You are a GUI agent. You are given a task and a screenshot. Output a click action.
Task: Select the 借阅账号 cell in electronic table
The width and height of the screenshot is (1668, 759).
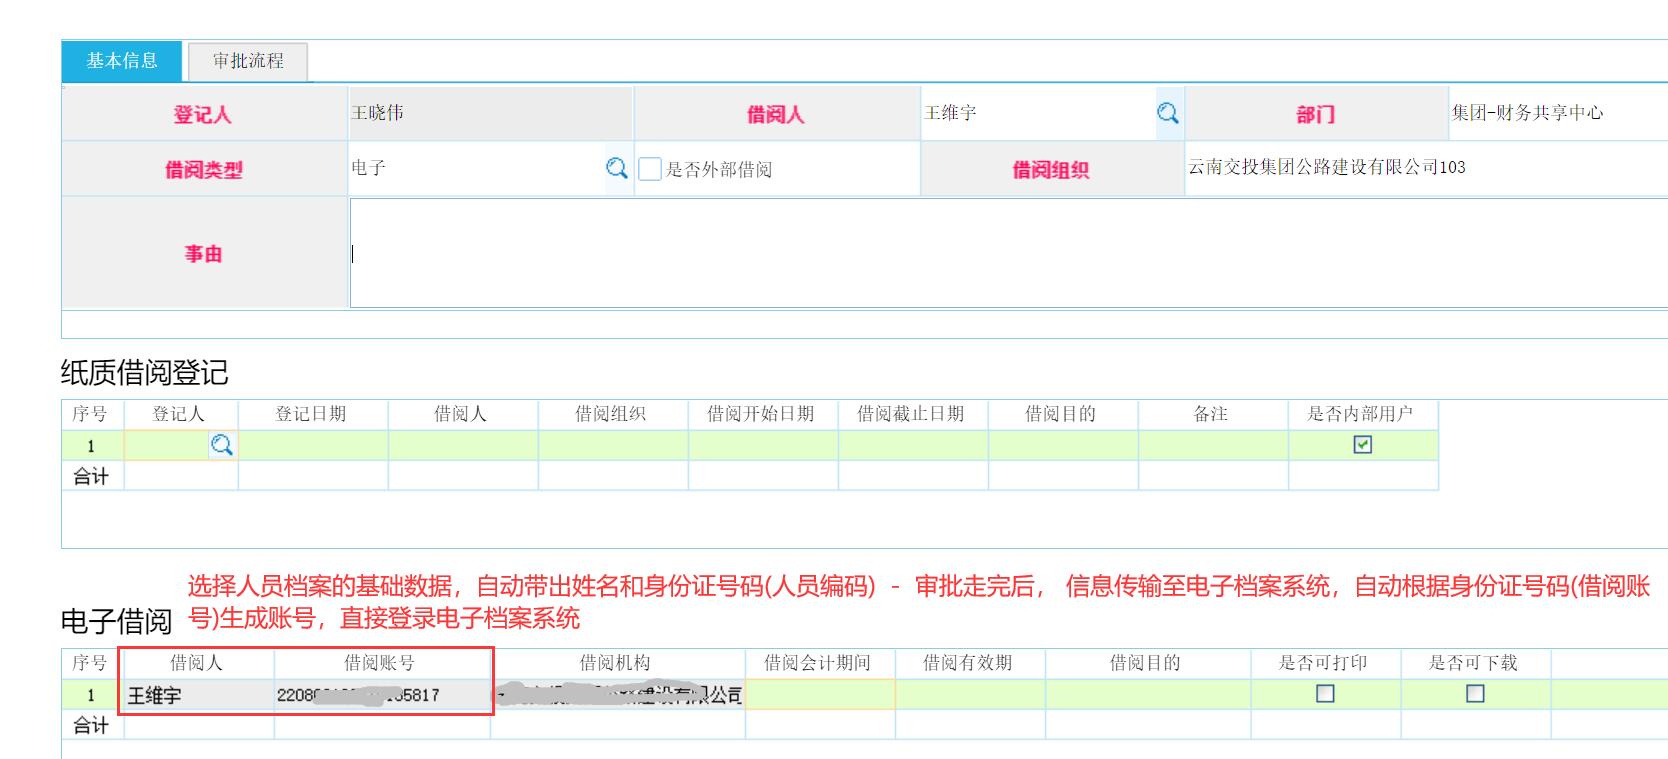(381, 695)
